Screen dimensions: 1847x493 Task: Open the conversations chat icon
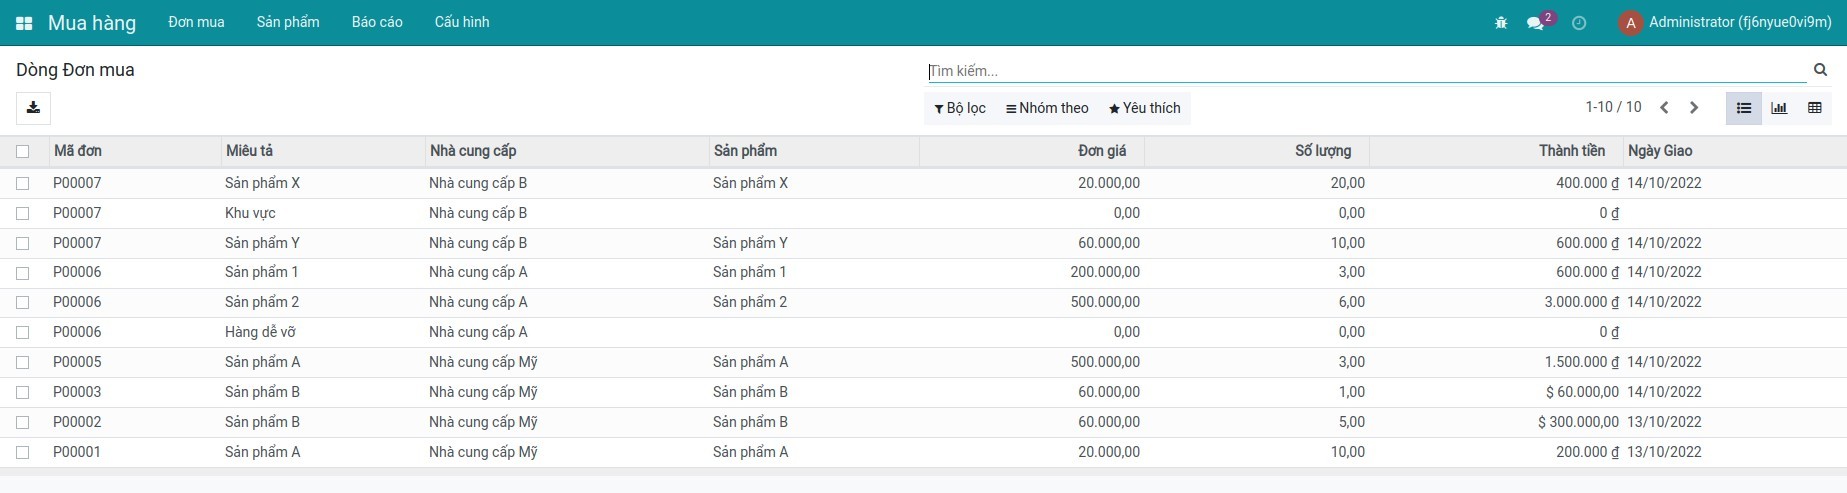1535,23
